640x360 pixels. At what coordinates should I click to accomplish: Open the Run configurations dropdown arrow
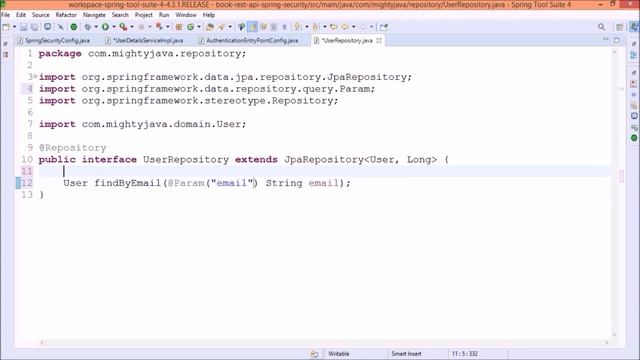tap(113, 27)
